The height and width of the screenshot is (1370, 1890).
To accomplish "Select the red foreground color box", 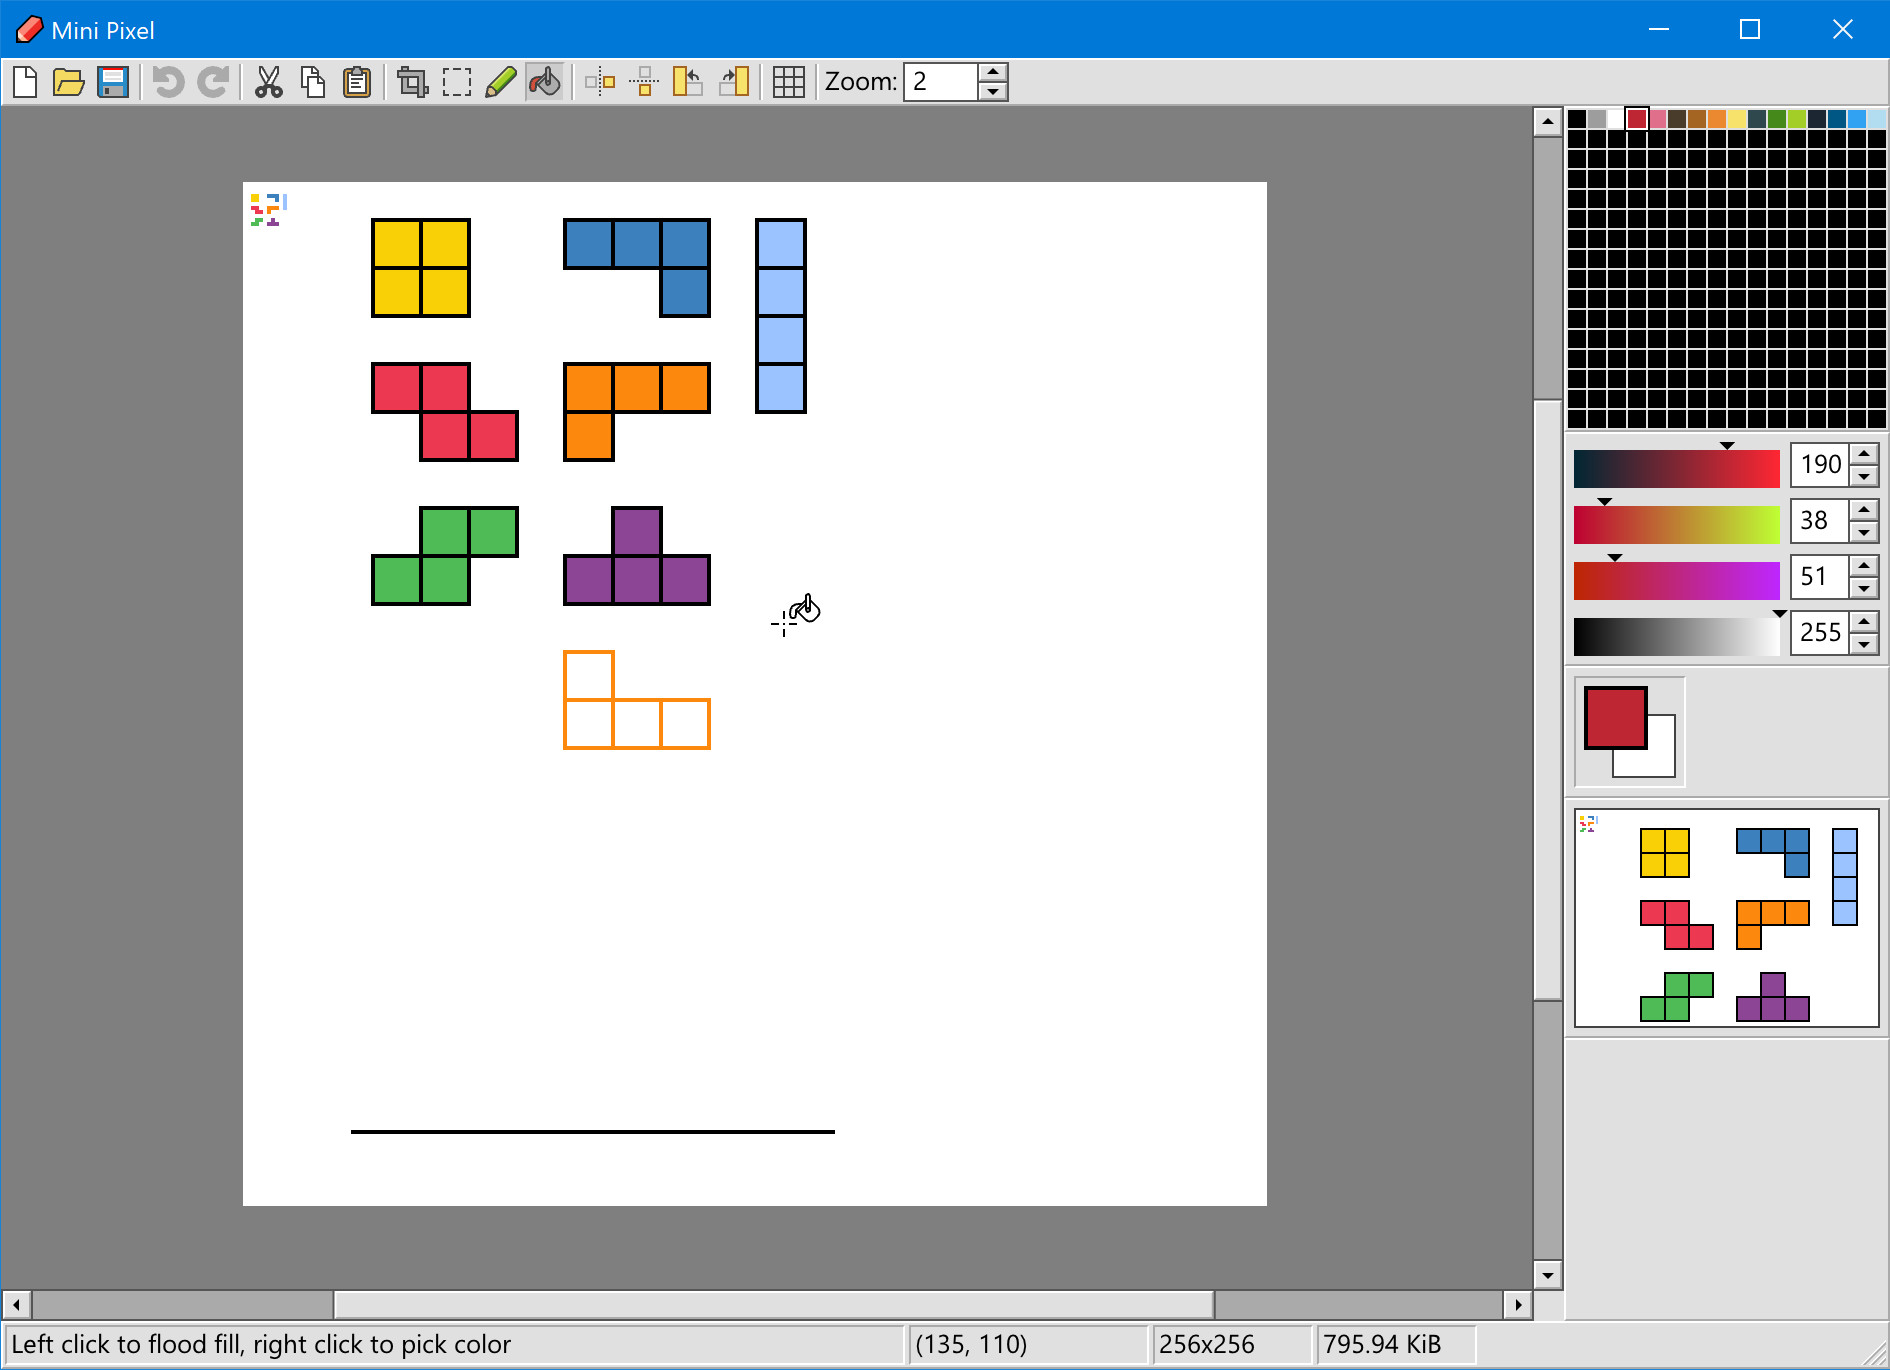I will pos(1615,717).
